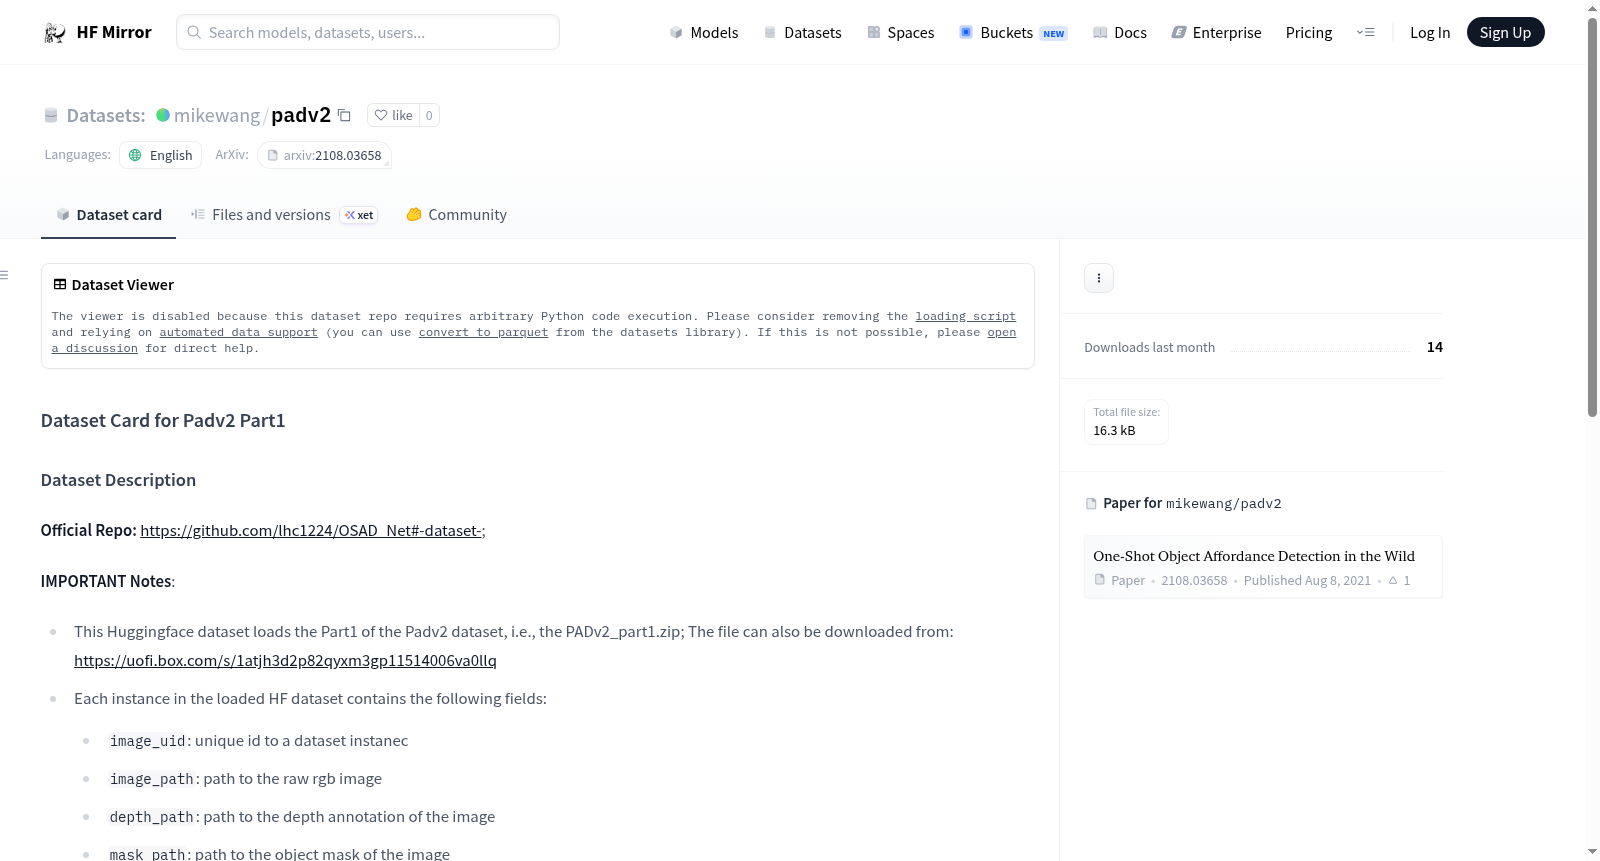
Task: Click the English globe icon
Action: (x=135, y=155)
